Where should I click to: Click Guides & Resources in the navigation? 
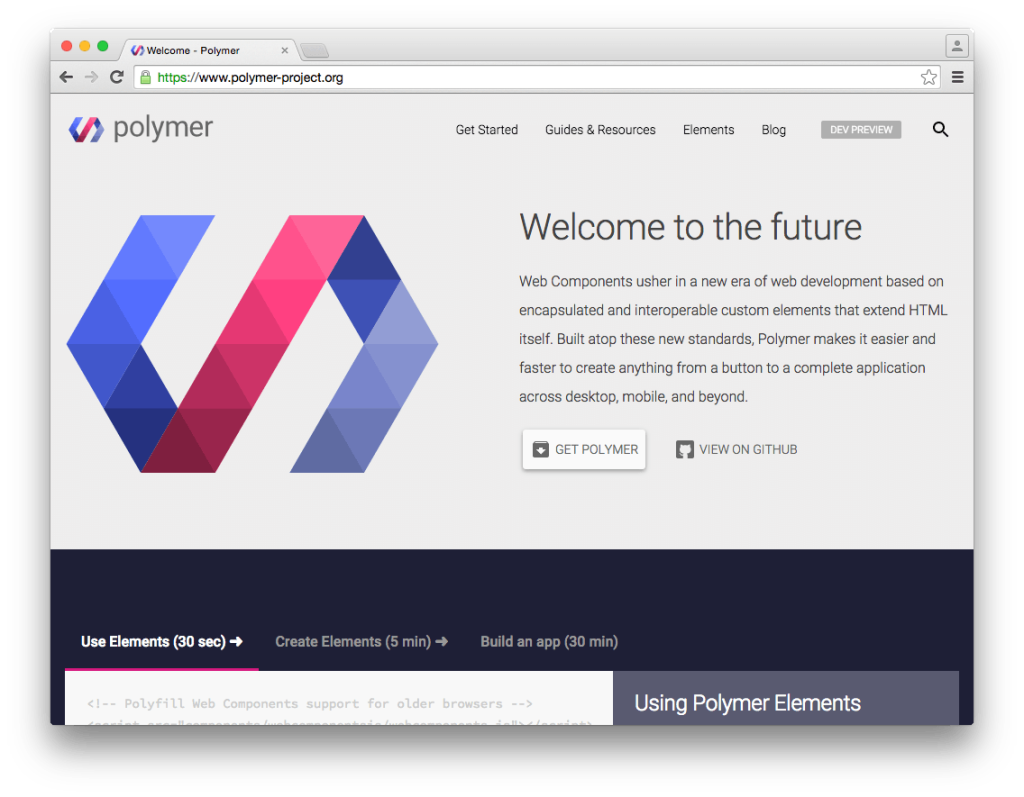tap(600, 129)
